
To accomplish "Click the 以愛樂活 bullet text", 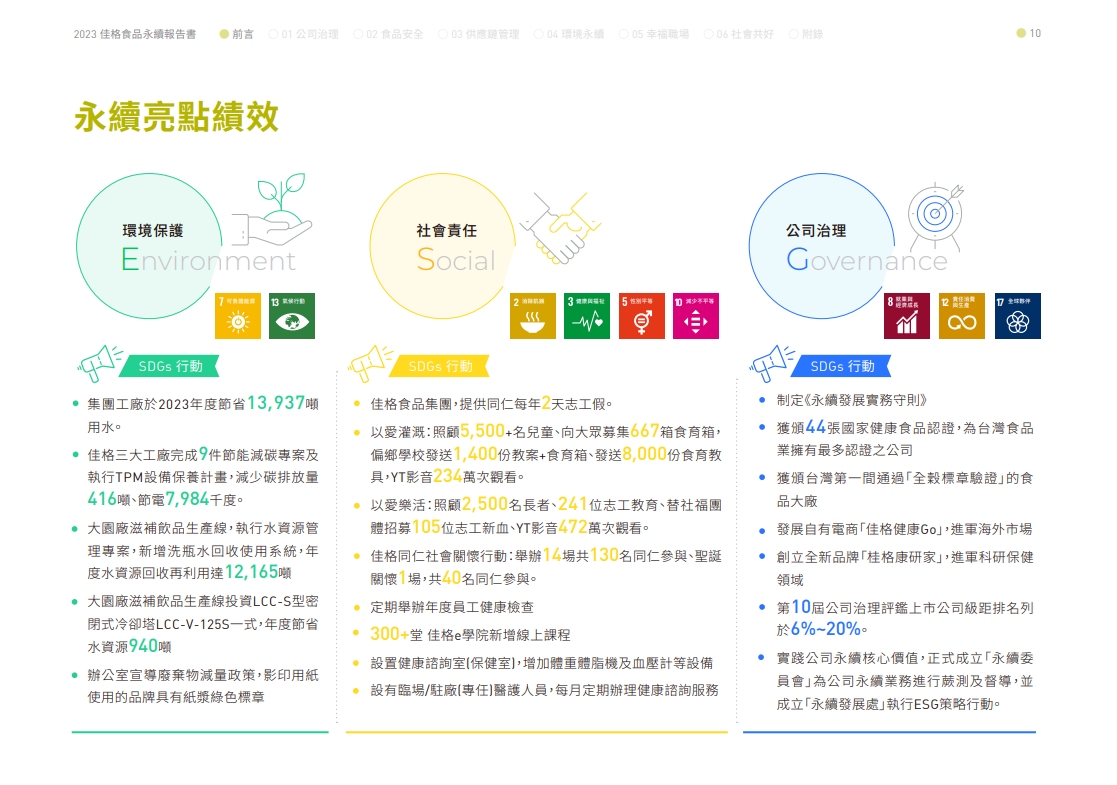I will click(546, 516).
